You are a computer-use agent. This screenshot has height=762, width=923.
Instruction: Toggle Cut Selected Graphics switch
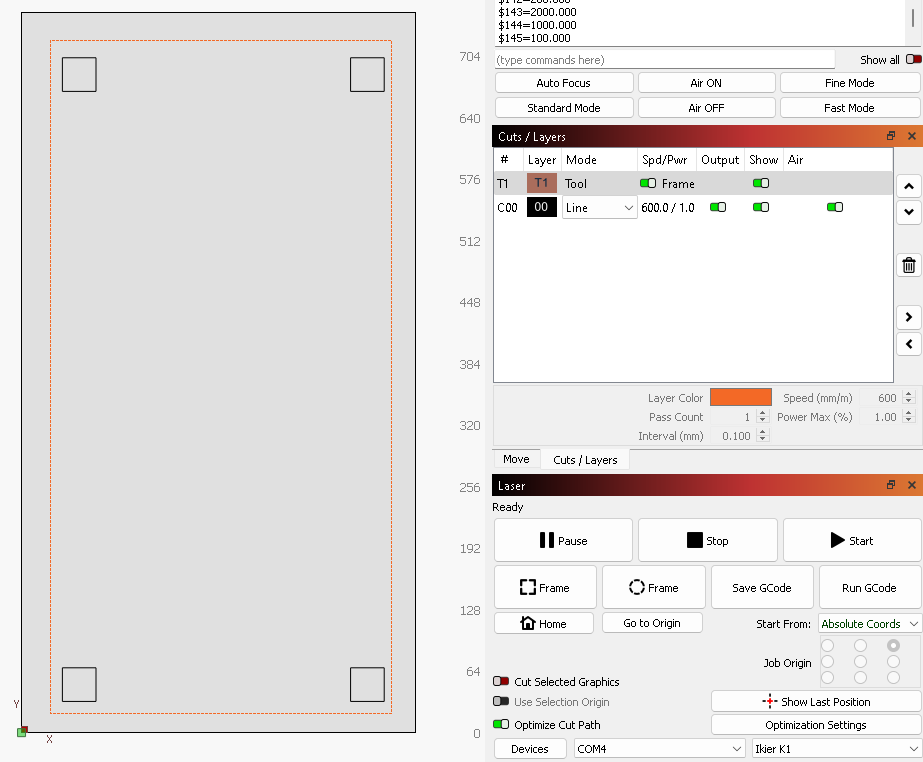point(501,682)
